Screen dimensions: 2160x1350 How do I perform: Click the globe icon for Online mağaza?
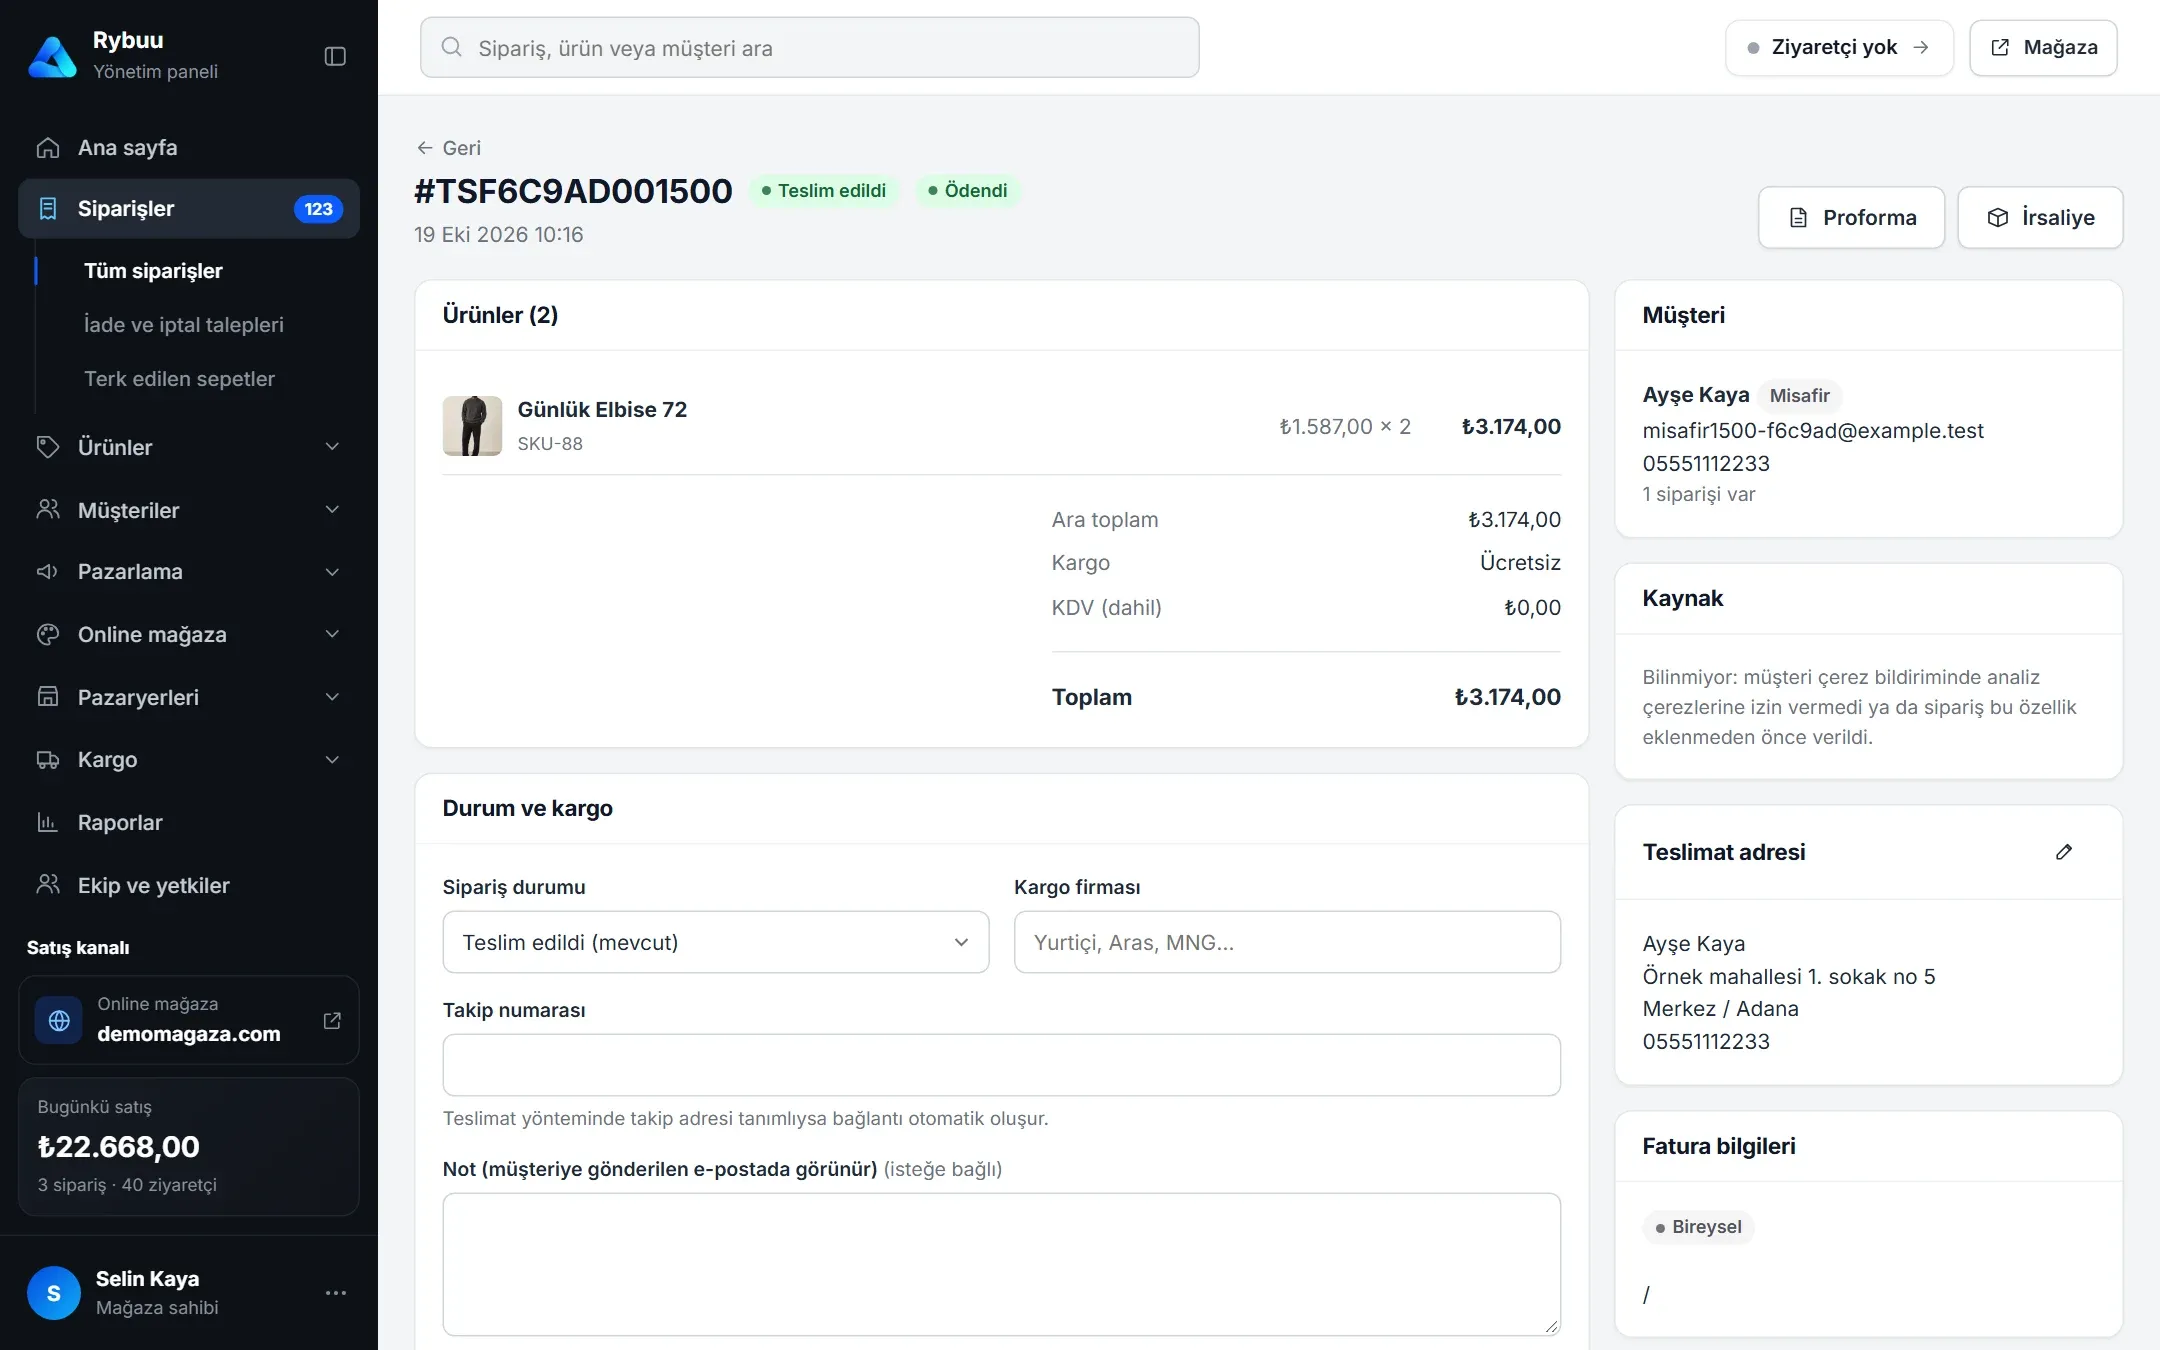coord(59,1021)
